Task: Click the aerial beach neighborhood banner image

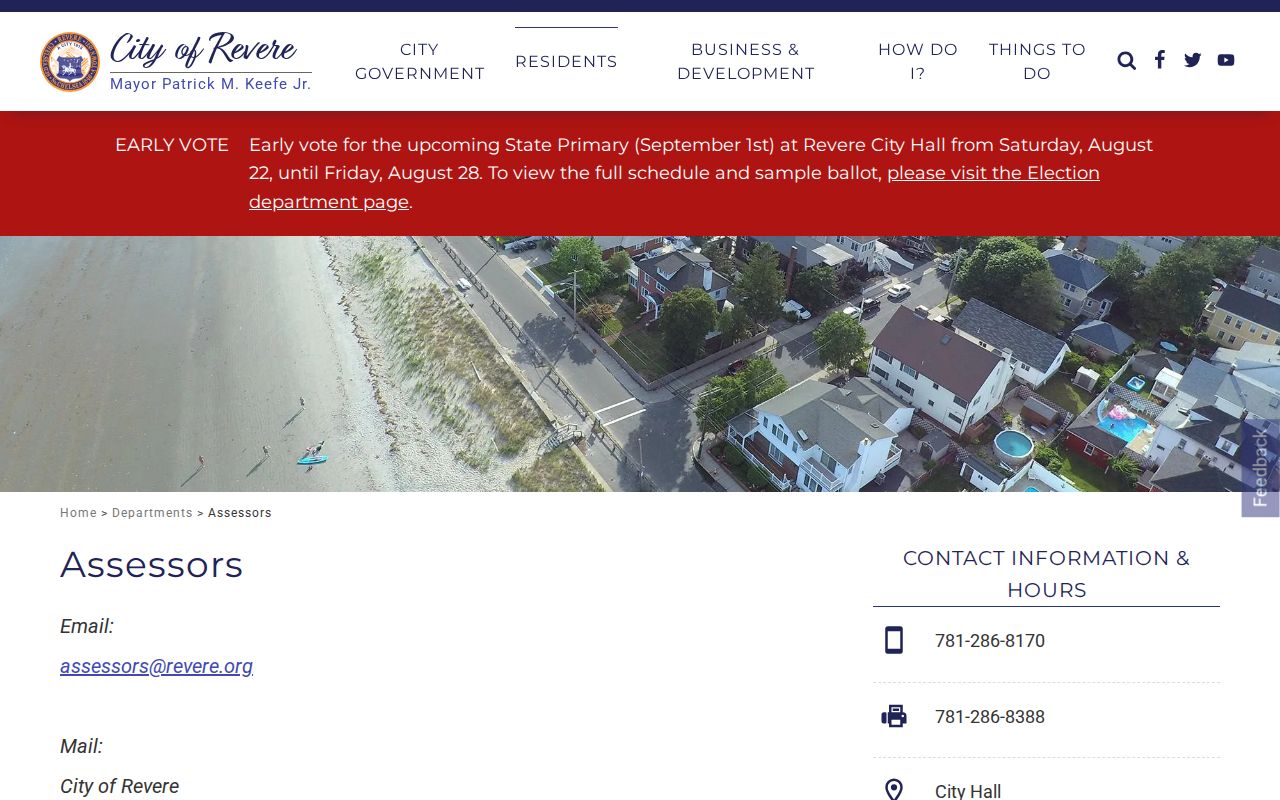Action: click(x=640, y=364)
